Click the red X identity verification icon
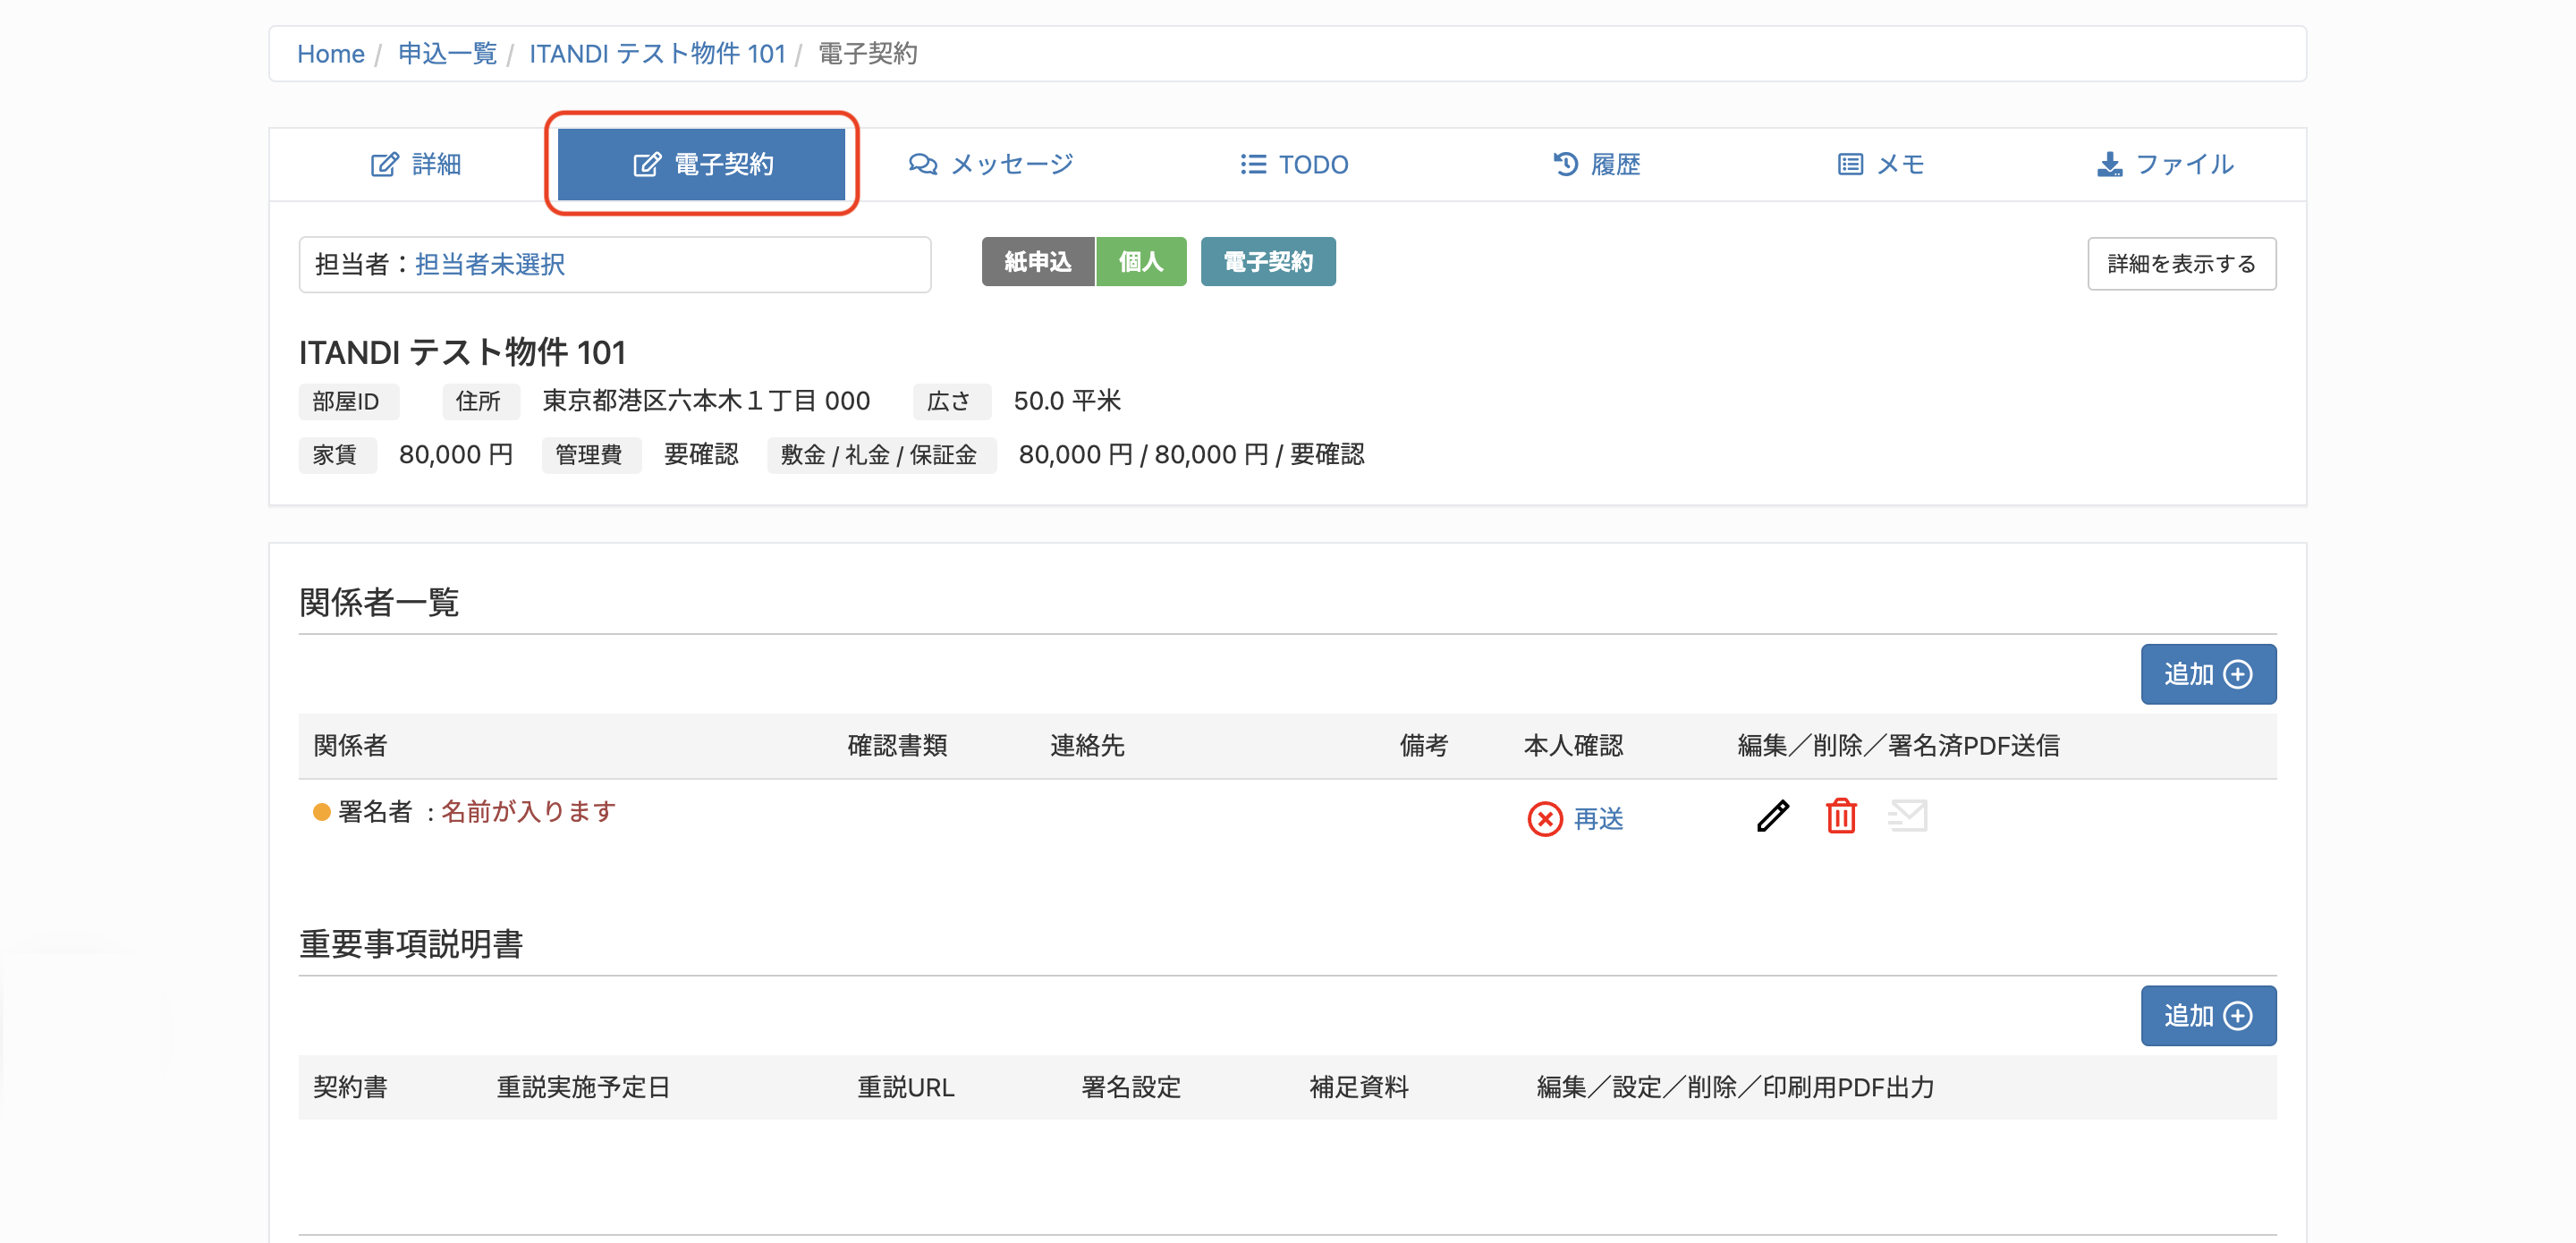 coord(1544,819)
